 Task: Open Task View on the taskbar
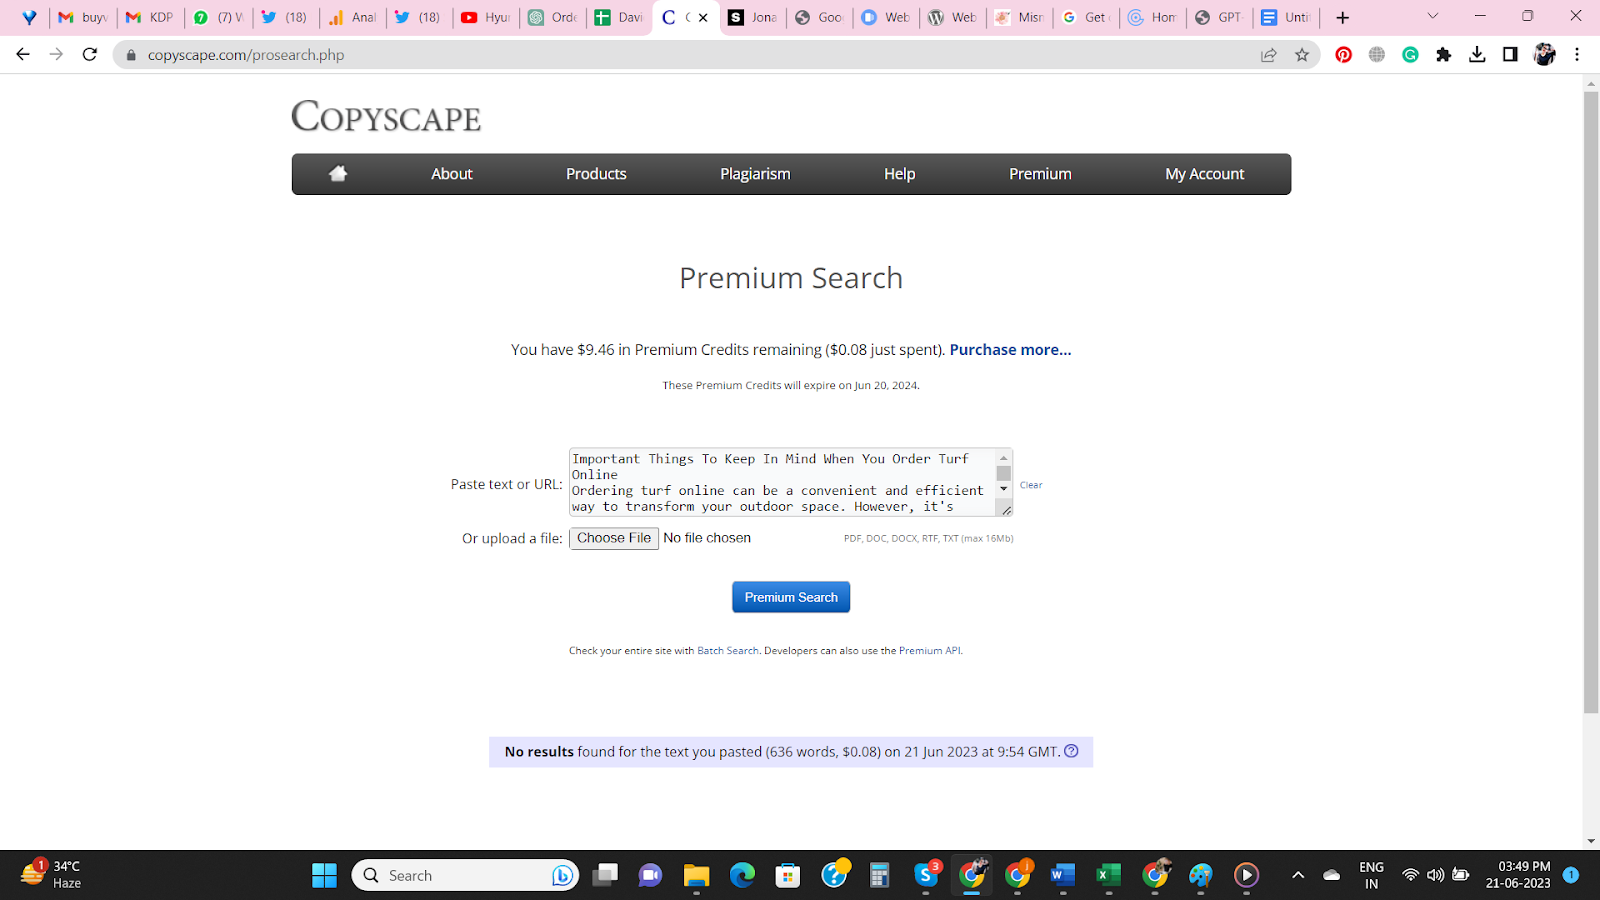pyautogui.click(x=605, y=876)
